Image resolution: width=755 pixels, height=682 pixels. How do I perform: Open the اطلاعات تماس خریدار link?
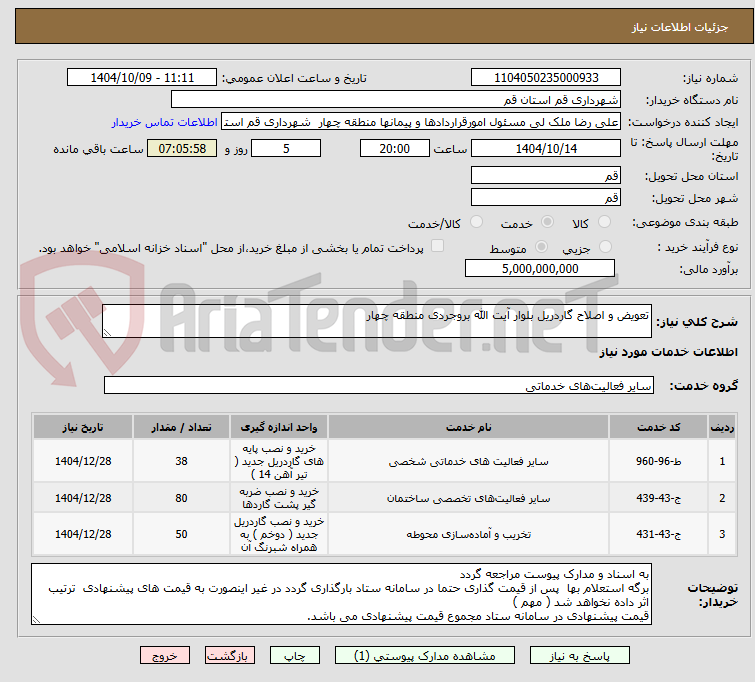click(165, 122)
